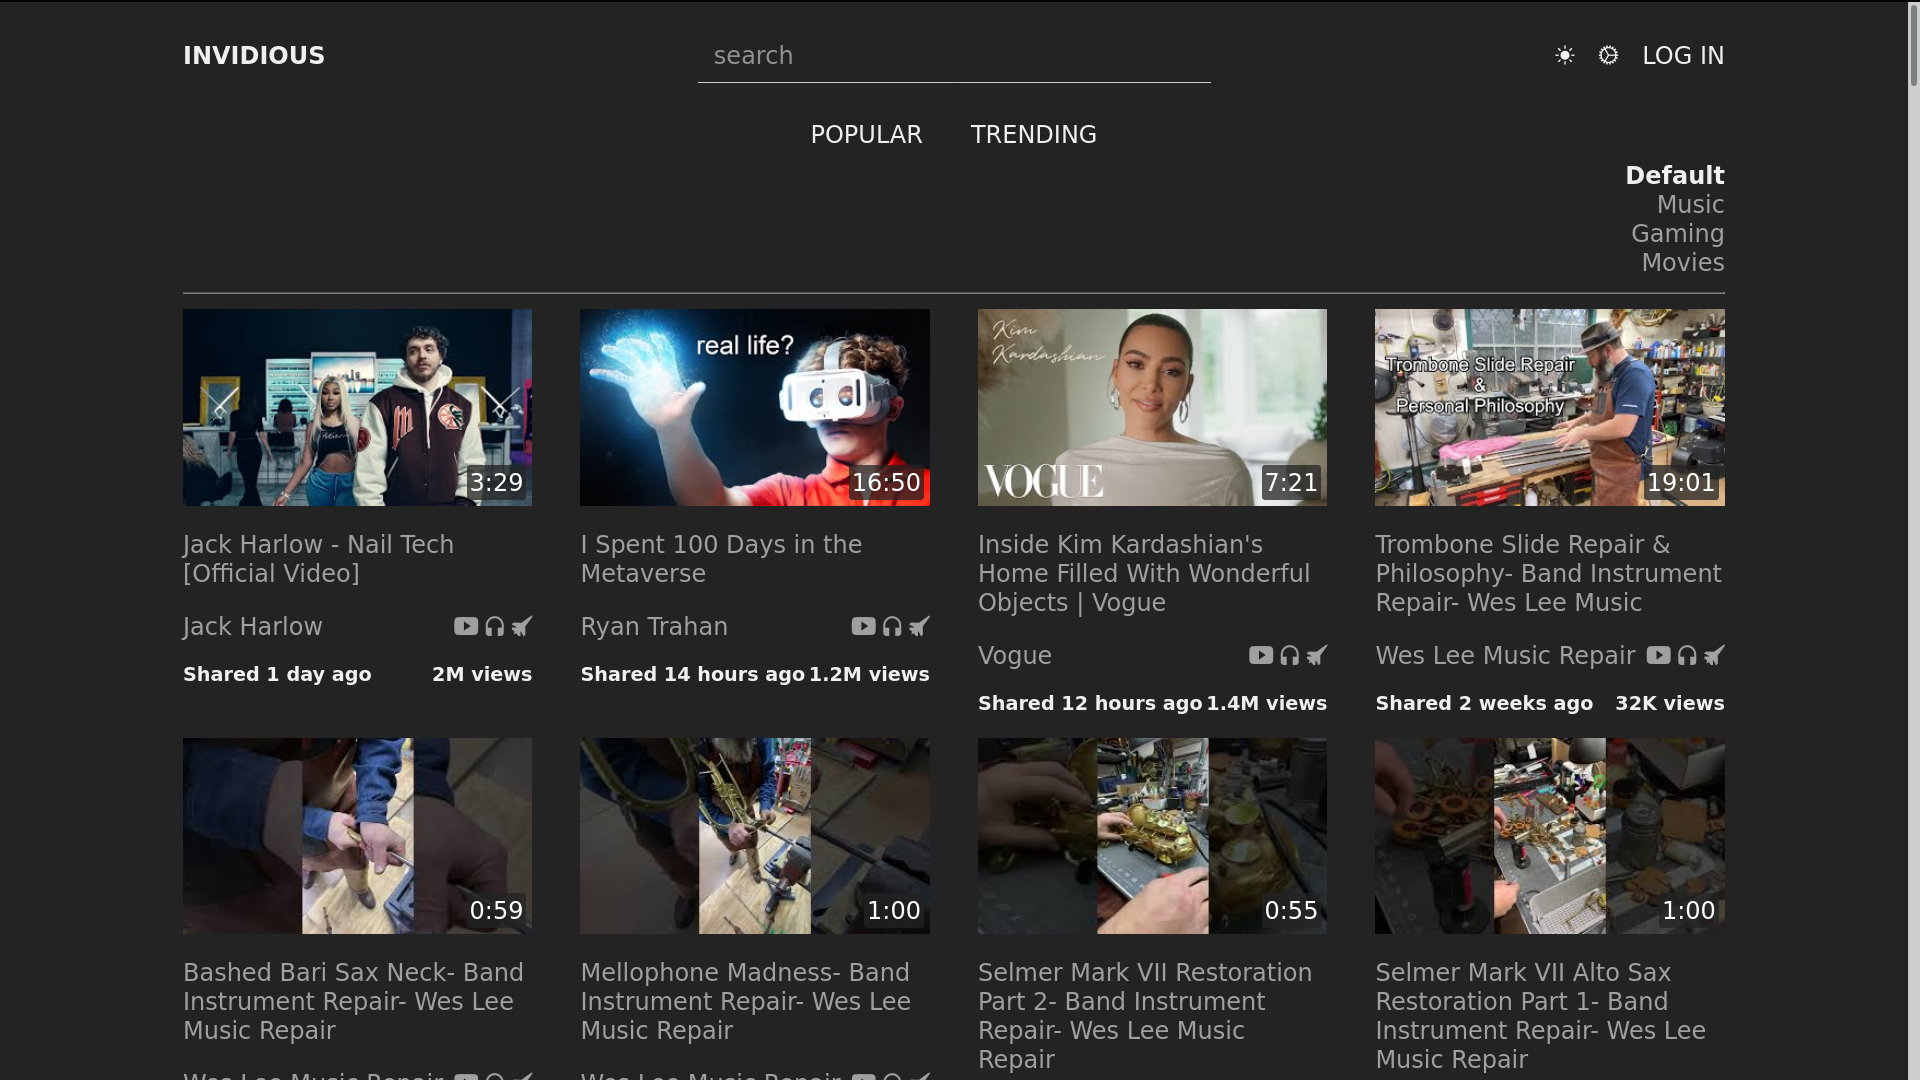The width and height of the screenshot is (1920, 1080).
Task: Click Switch Invidious Instance icon under Ryan Trahan video
Action: pos(919,627)
